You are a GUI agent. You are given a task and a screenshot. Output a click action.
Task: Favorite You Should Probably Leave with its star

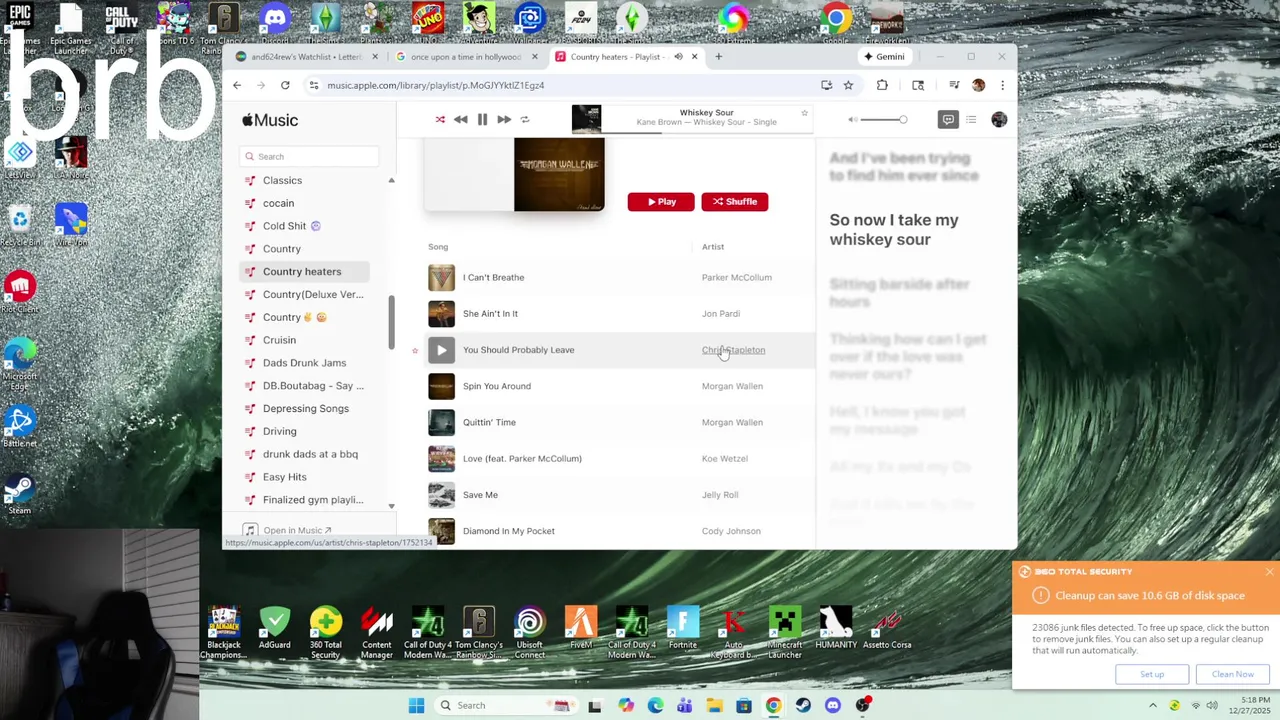[x=415, y=350]
